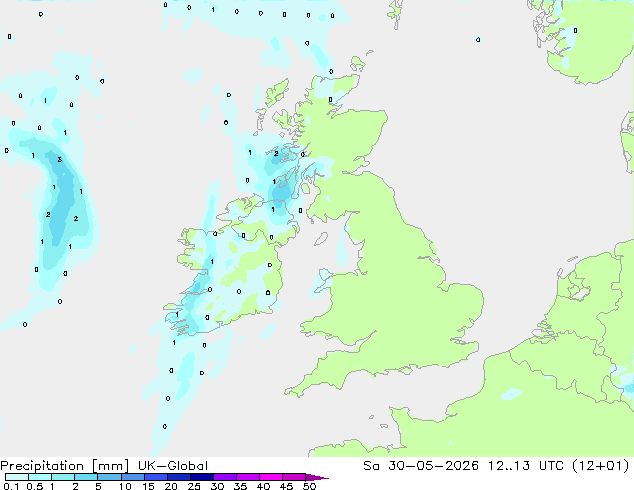Click the legend label '40'
This screenshot has height=490, width=634.
click(263, 486)
